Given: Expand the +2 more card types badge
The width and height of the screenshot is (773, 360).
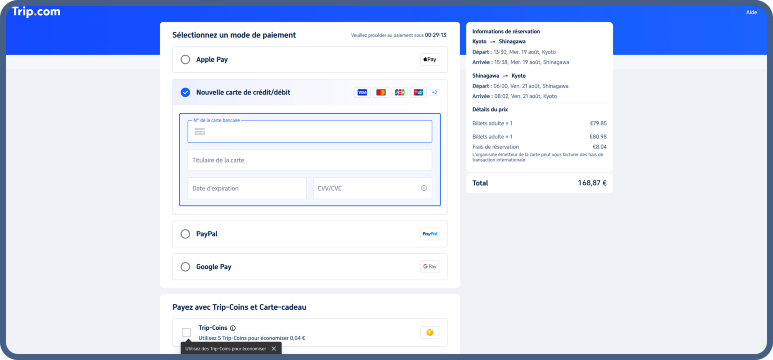Looking at the screenshot, I should [x=434, y=92].
